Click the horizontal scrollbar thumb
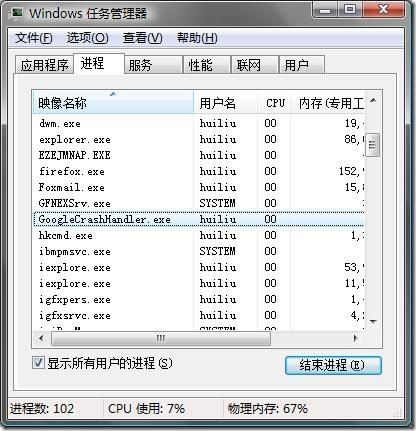The height and width of the screenshot is (431, 416). [x=161, y=338]
